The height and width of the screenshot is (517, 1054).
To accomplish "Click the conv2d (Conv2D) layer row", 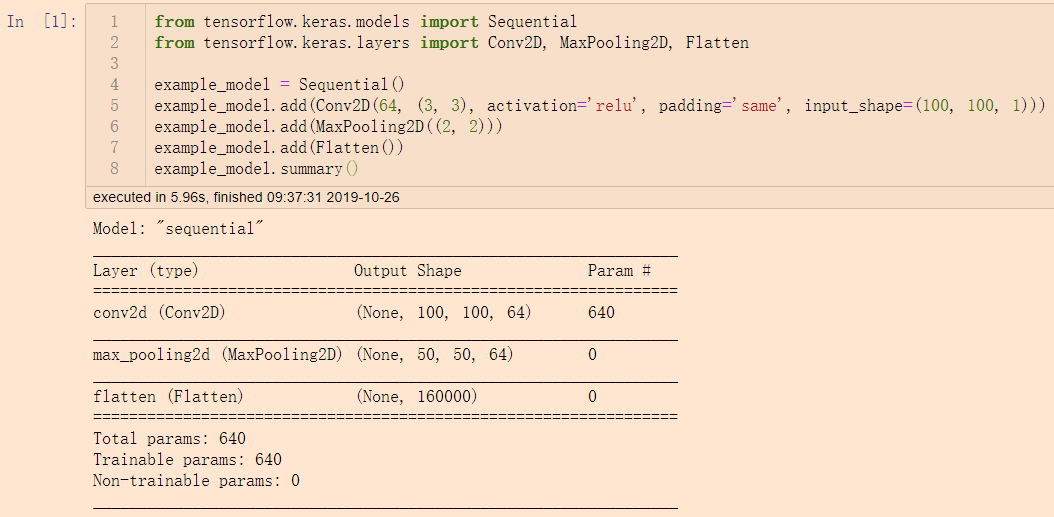I will (x=160, y=313).
